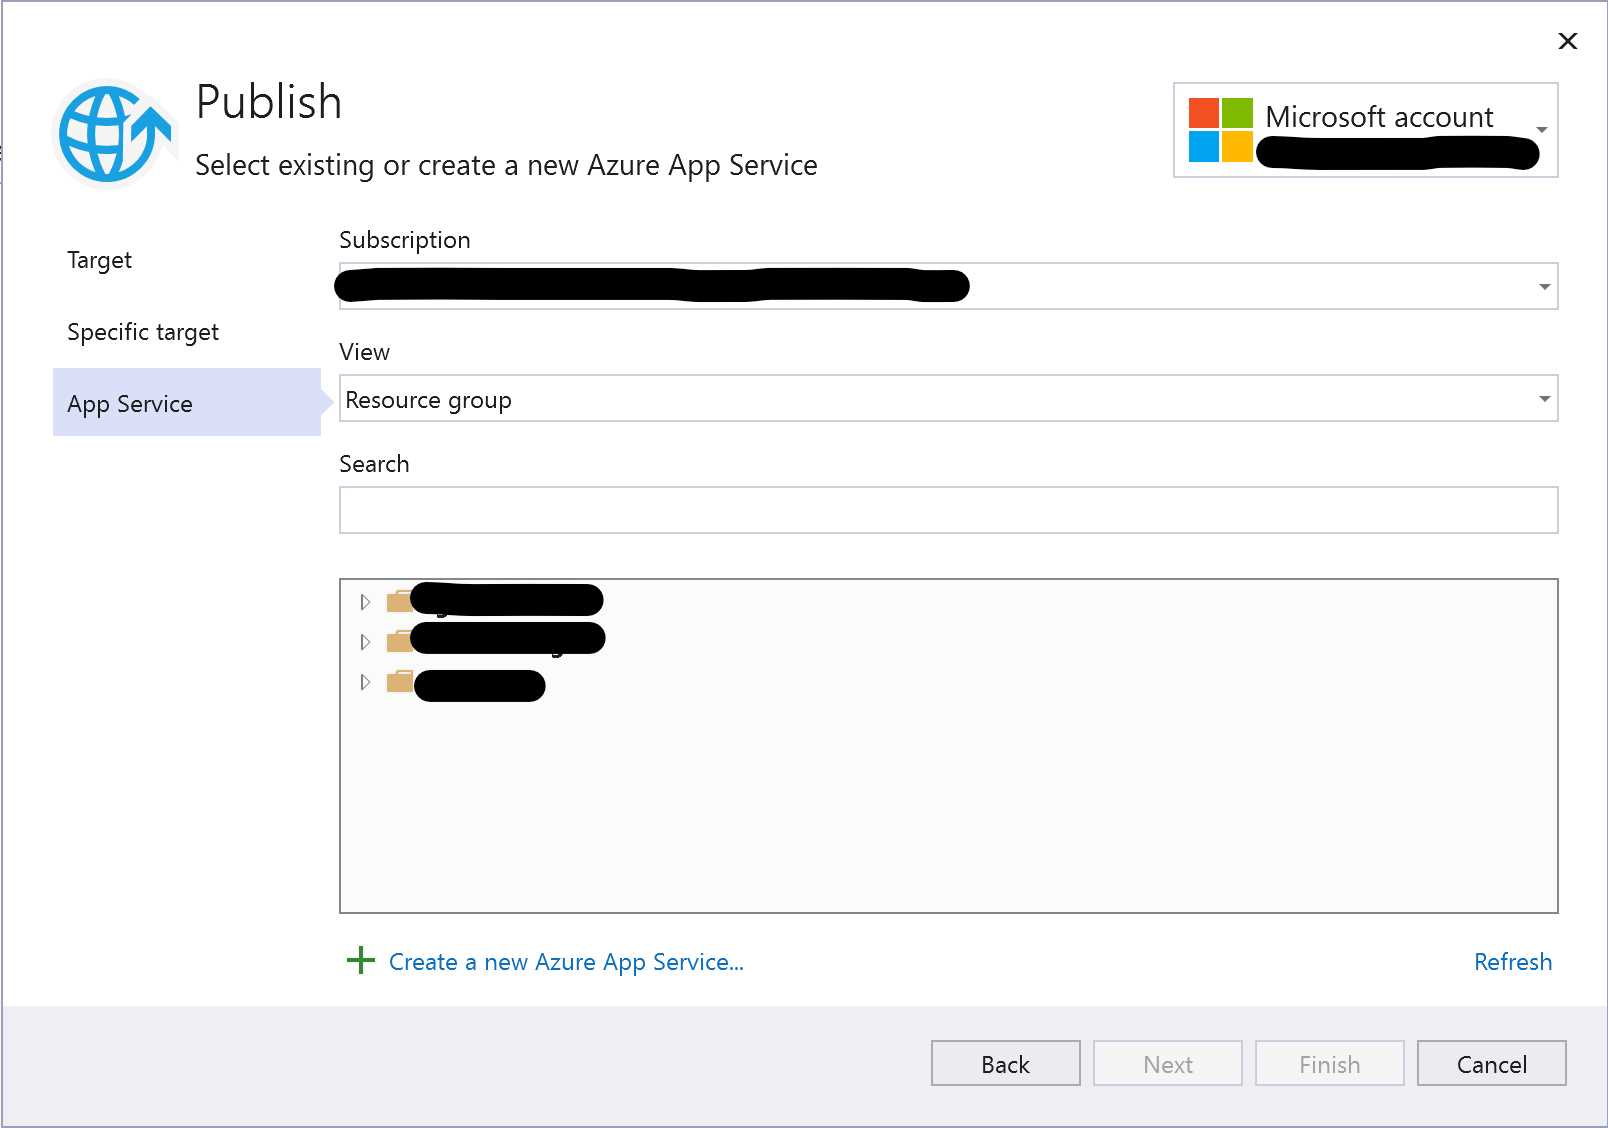Image resolution: width=1608 pixels, height=1128 pixels.
Task: Click the folder icon of the first resource group
Action: [x=399, y=600]
